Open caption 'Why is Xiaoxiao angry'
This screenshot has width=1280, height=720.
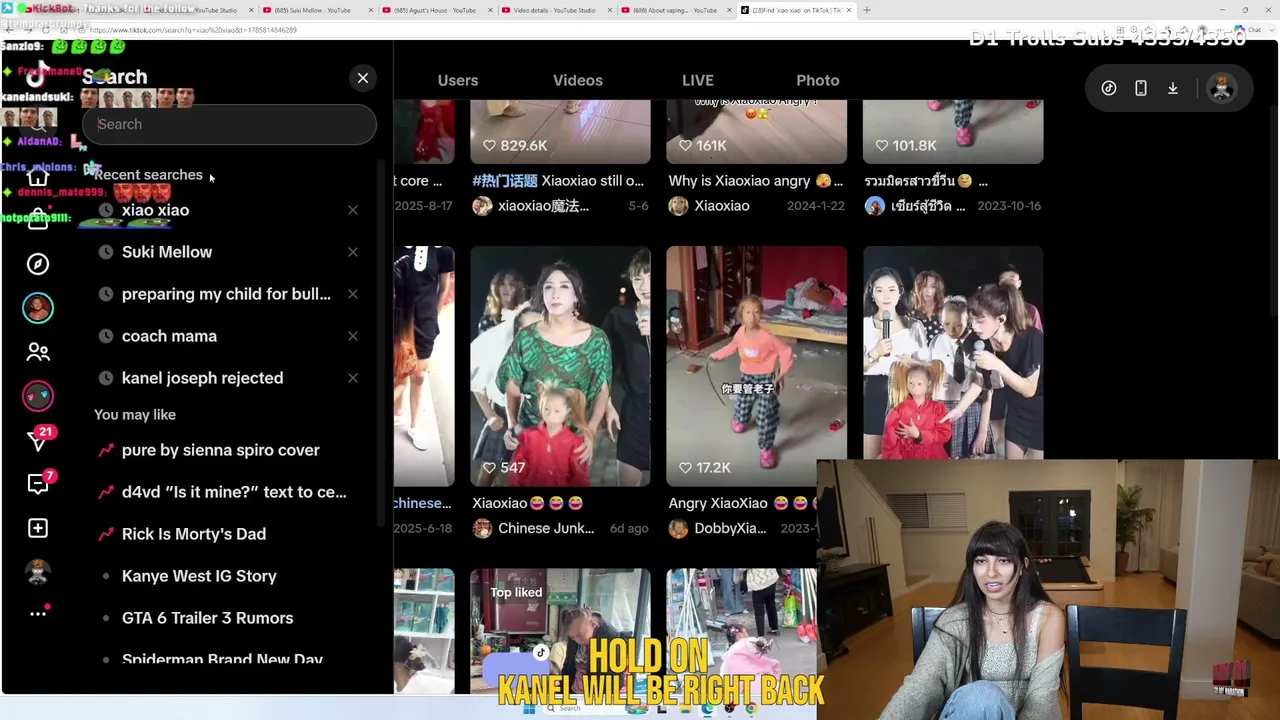755,181
